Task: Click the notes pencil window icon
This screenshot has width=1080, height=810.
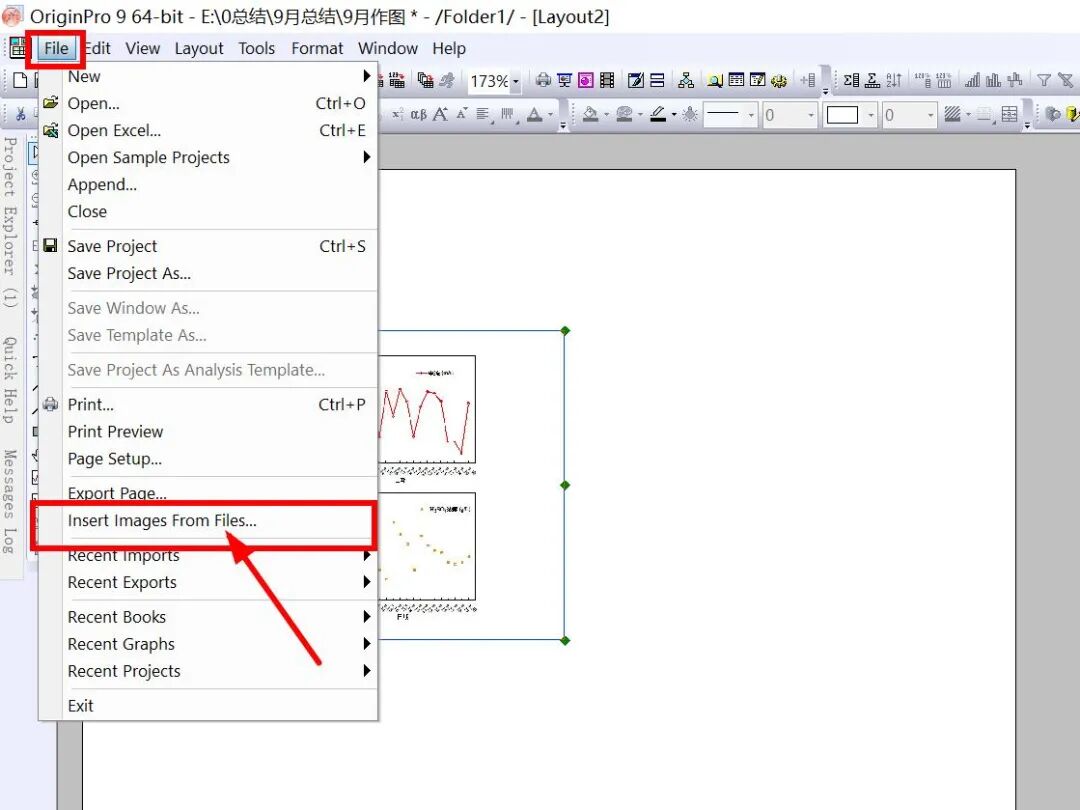Action: pos(636,81)
